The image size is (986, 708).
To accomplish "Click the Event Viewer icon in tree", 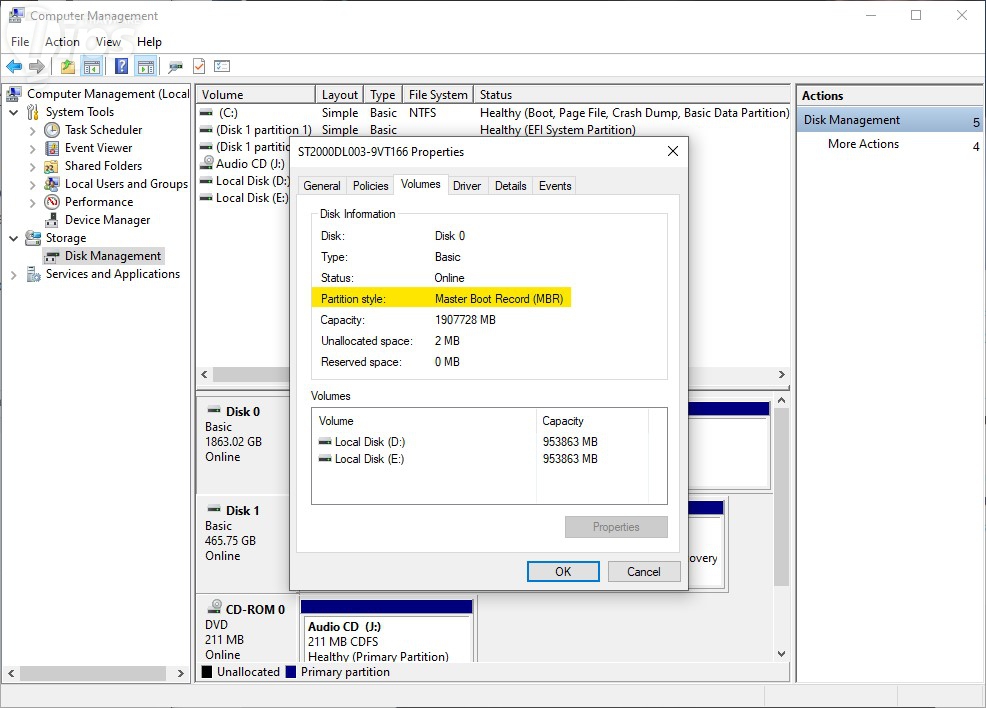I will click(x=53, y=148).
